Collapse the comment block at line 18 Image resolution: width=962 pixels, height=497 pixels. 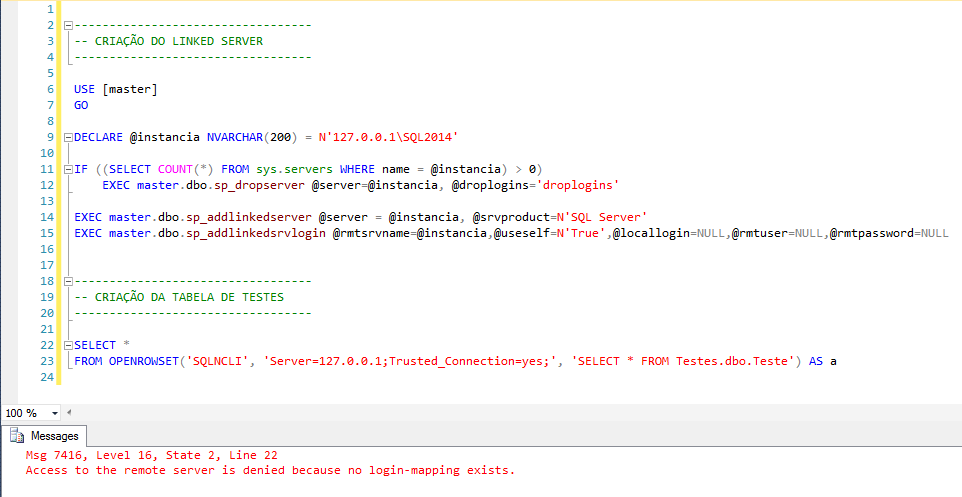click(x=68, y=282)
